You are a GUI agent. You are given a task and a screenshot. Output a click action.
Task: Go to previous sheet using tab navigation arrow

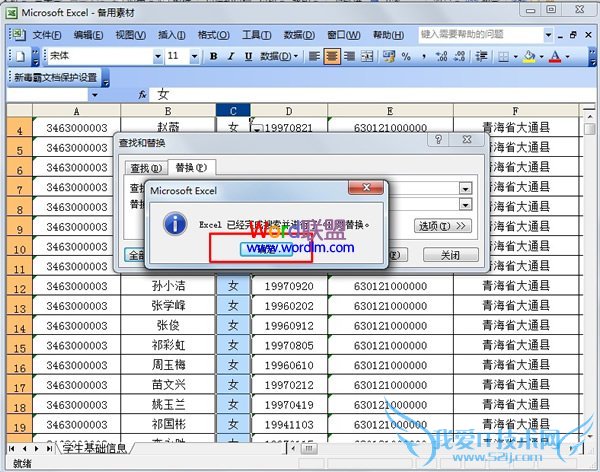(x=24, y=448)
